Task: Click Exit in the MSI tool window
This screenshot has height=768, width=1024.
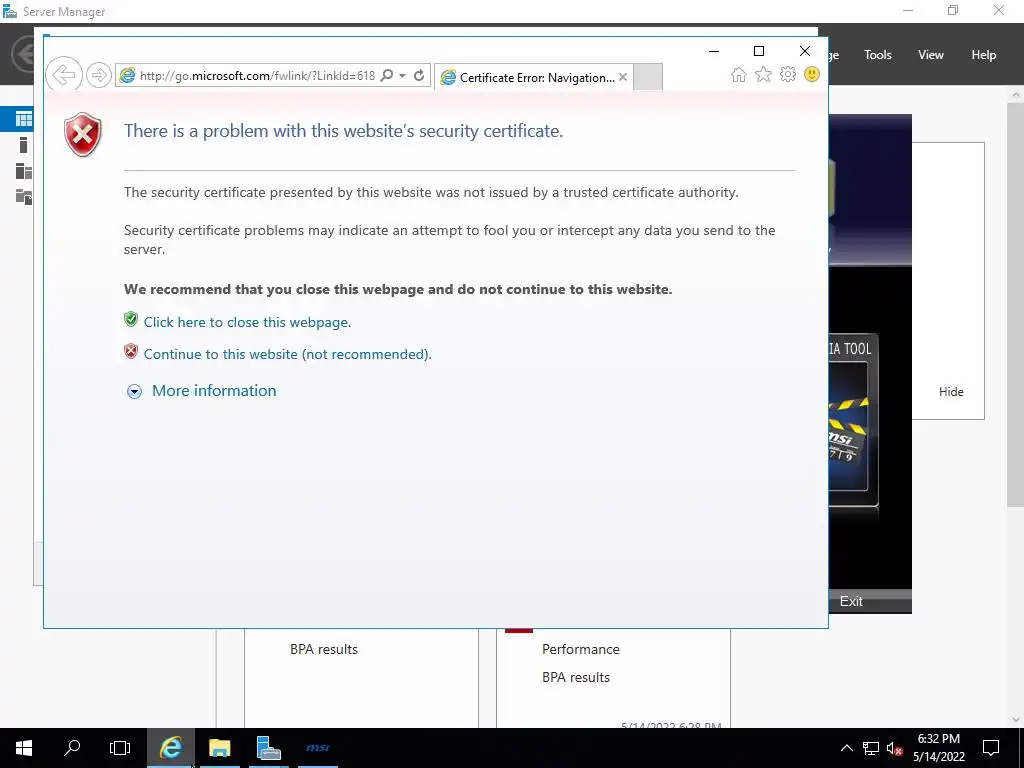Action: tap(851, 601)
